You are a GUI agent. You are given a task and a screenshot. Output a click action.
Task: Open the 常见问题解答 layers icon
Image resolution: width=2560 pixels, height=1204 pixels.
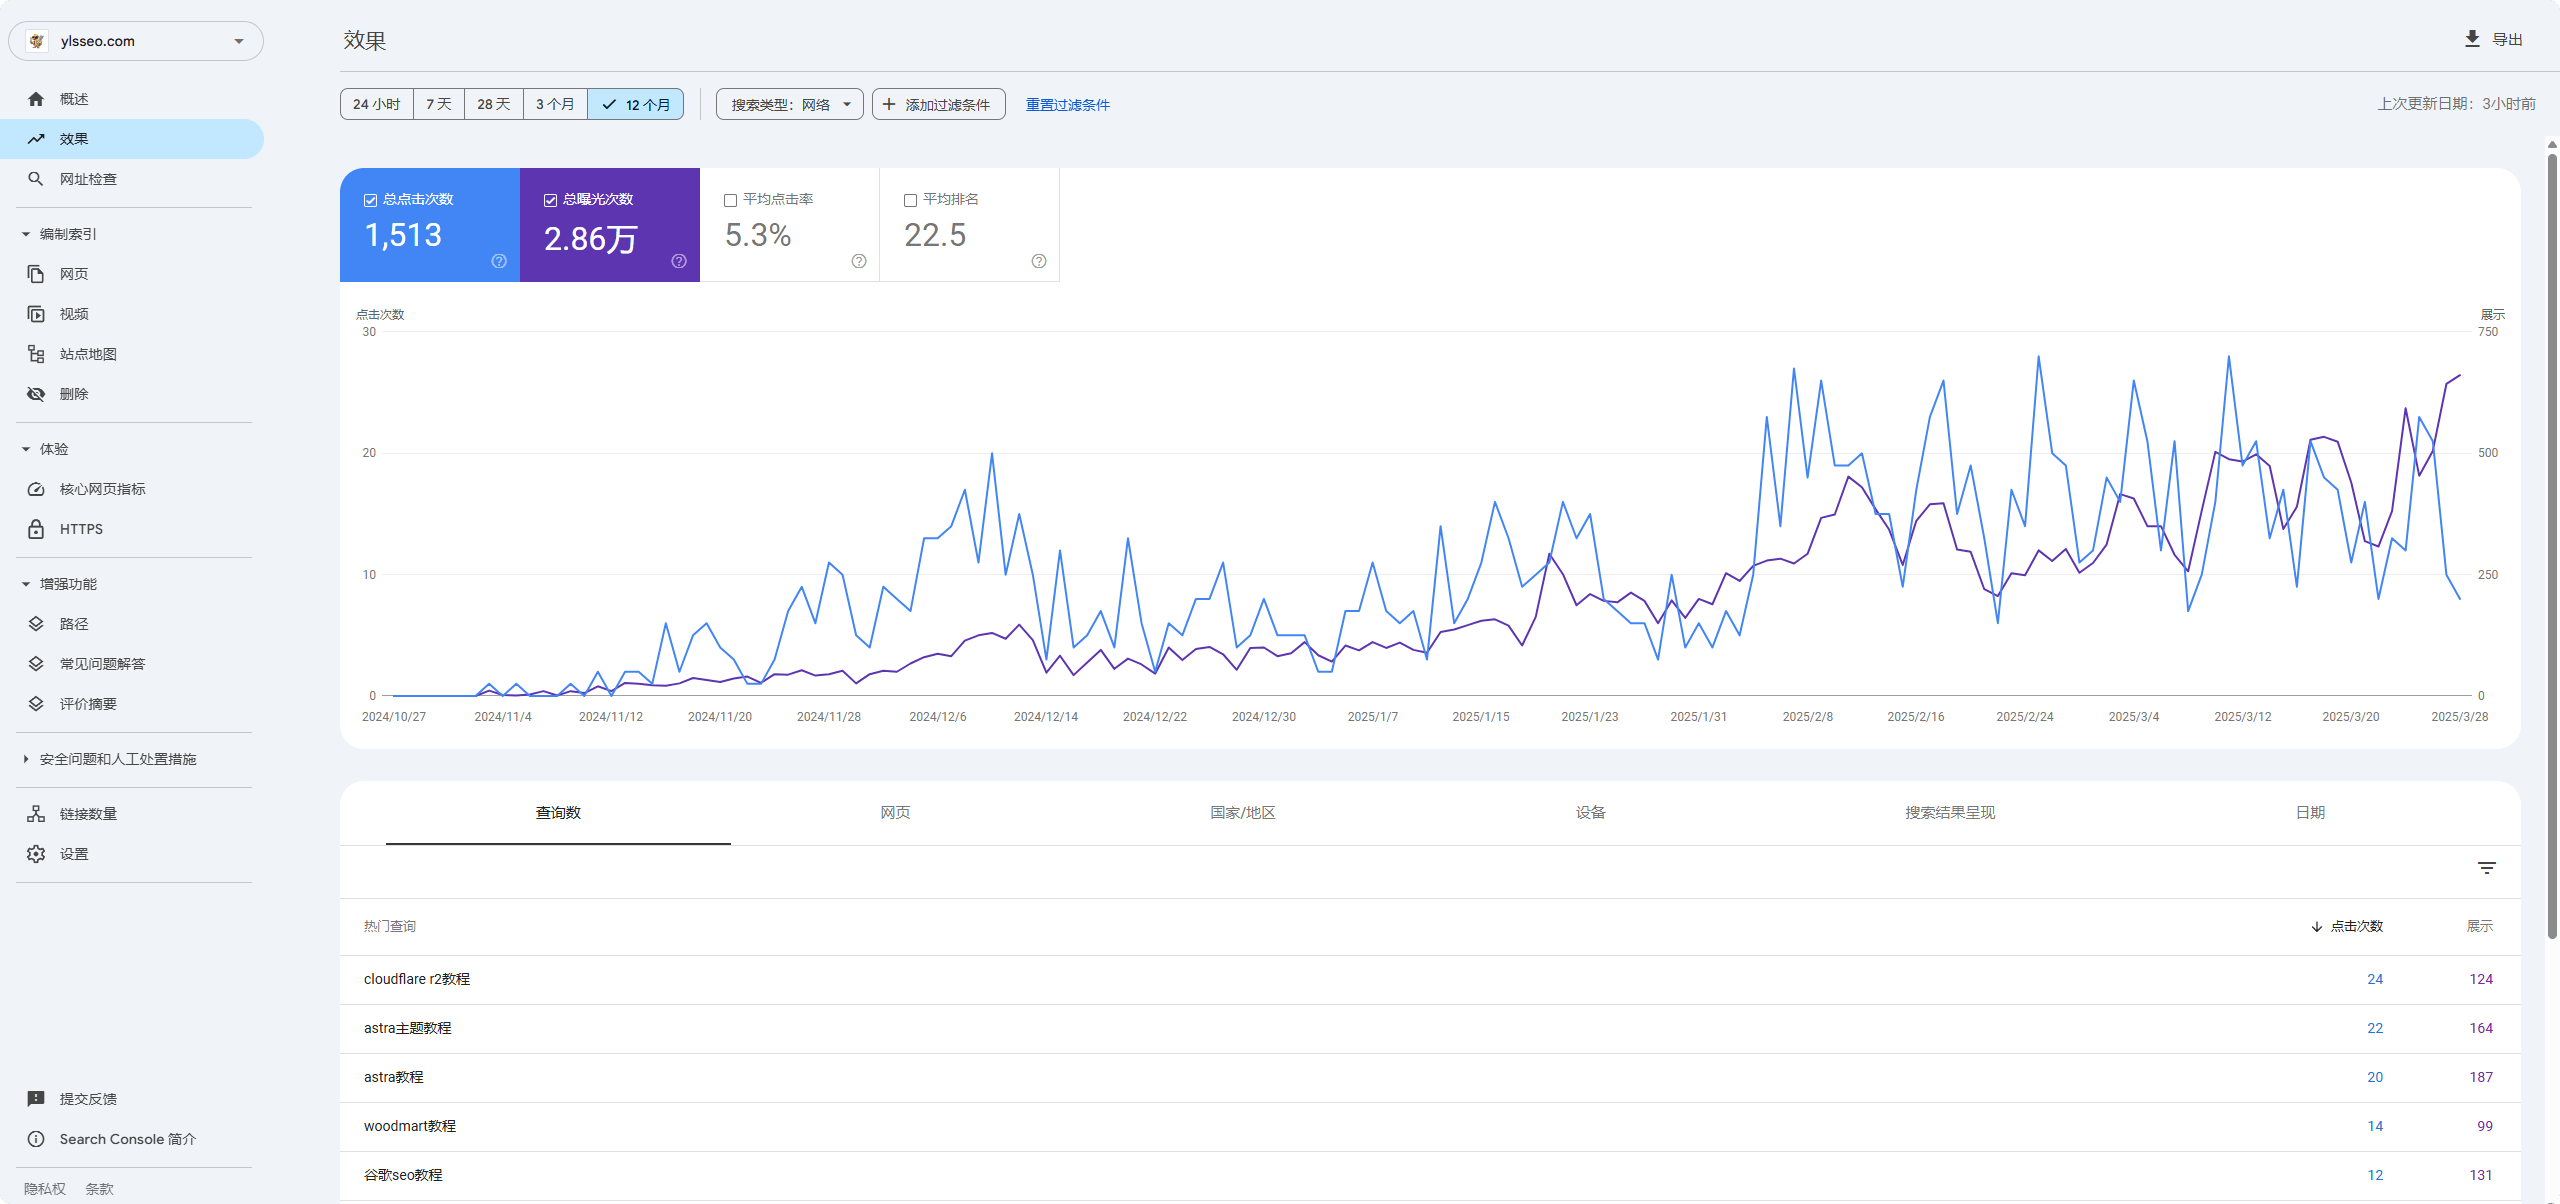click(x=36, y=664)
